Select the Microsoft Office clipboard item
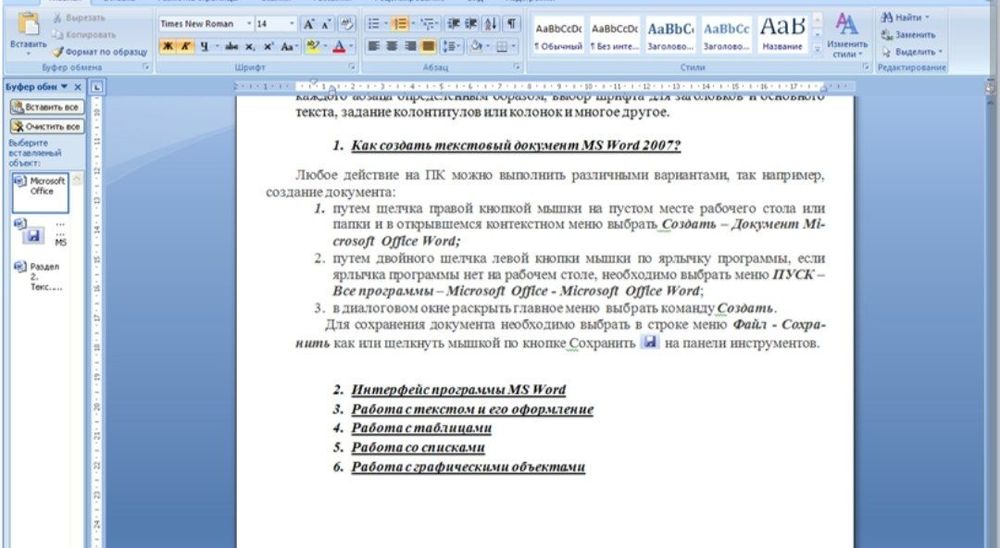Screen dimensions: 1000x548 (x=40, y=192)
